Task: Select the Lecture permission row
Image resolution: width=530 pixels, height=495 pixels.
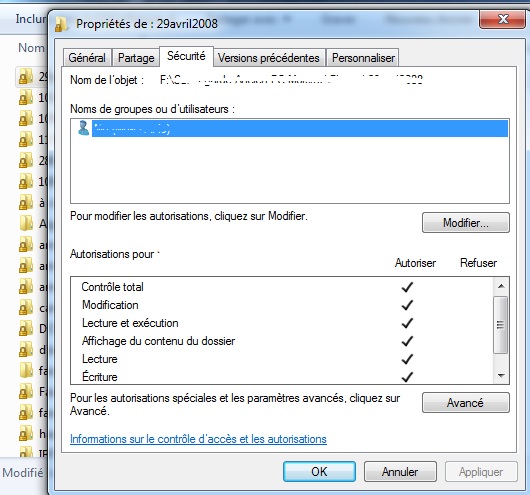Action: (x=281, y=359)
